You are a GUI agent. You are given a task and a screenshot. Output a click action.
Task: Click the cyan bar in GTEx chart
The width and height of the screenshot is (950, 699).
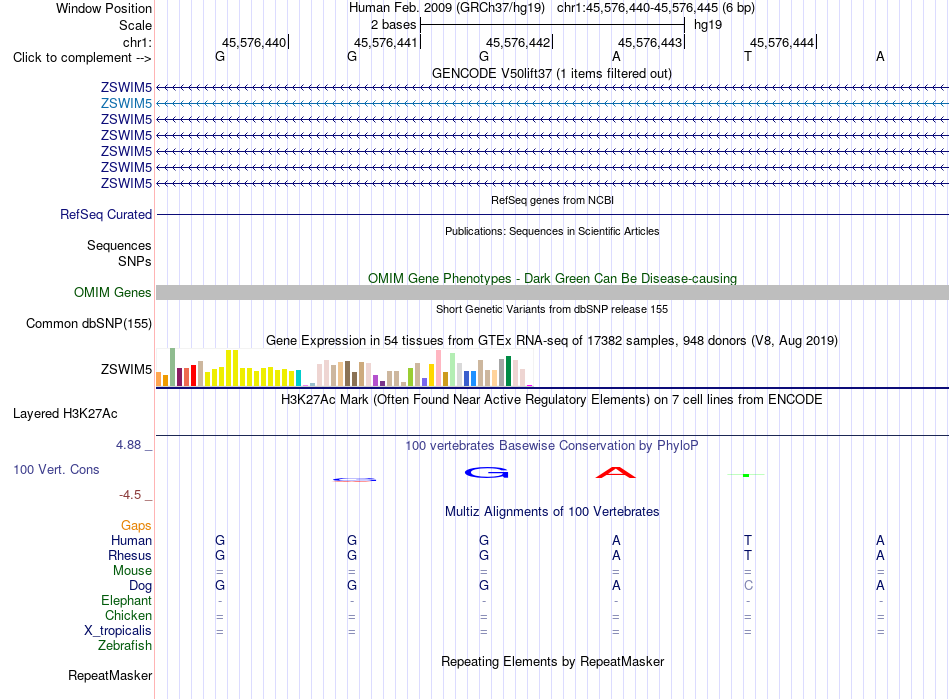tap(298, 379)
